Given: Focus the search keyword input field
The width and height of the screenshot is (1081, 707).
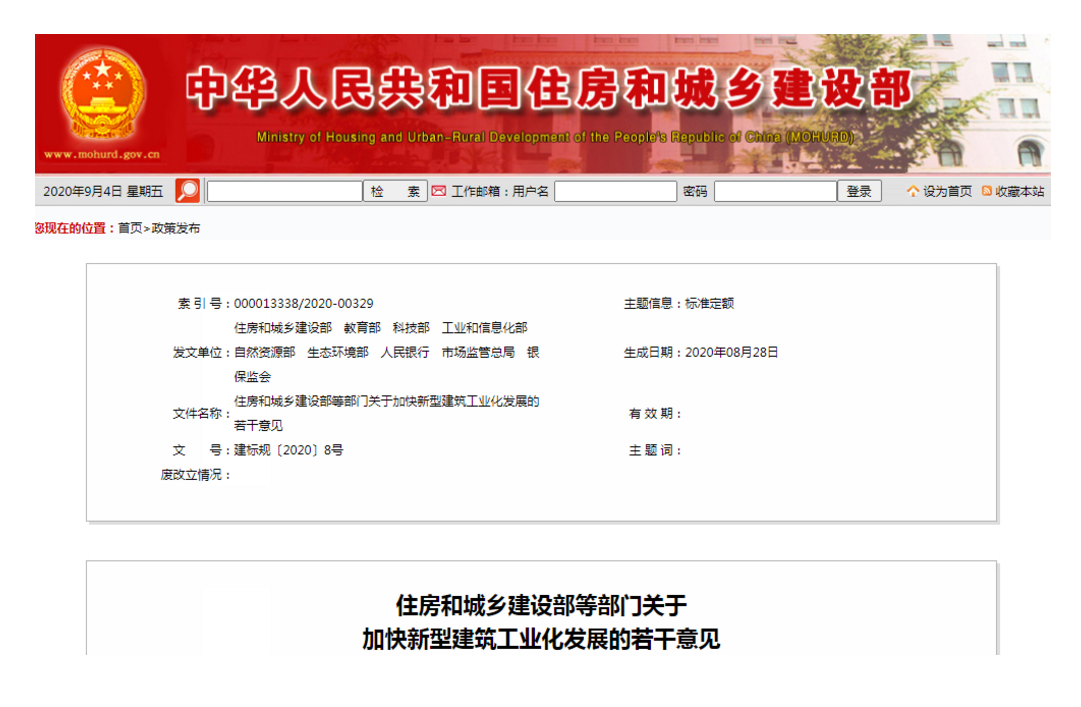Looking at the screenshot, I should coord(284,191).
